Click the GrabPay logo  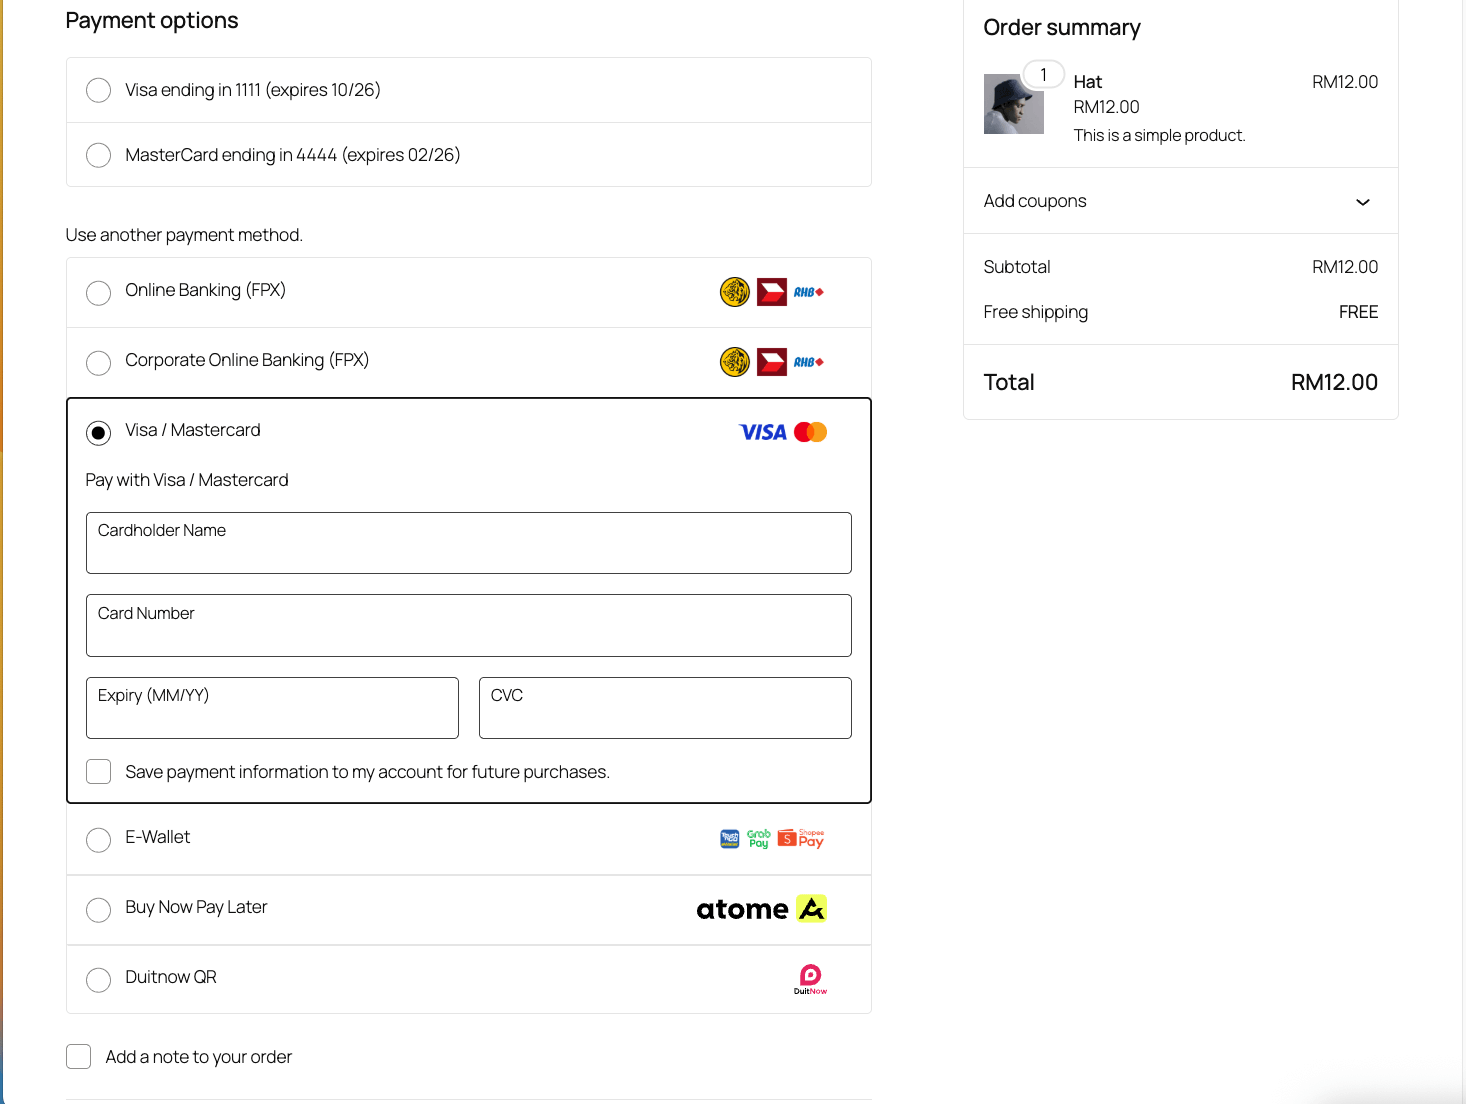click(759, 839)
